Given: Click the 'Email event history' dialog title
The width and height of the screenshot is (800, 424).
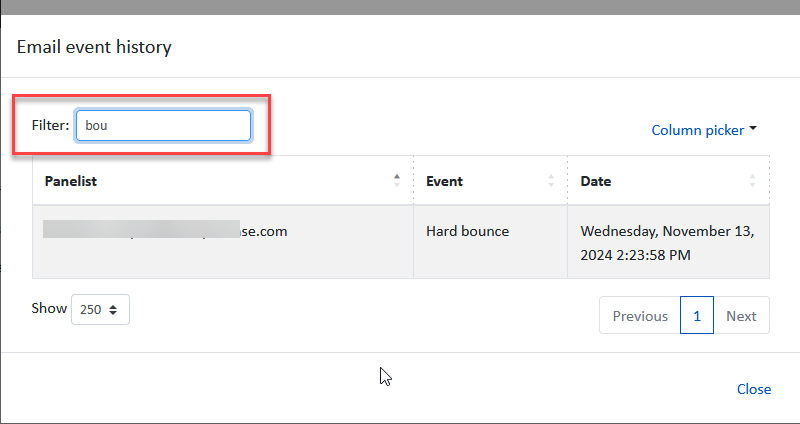Looking at the screenshot, I should (94, 47).
